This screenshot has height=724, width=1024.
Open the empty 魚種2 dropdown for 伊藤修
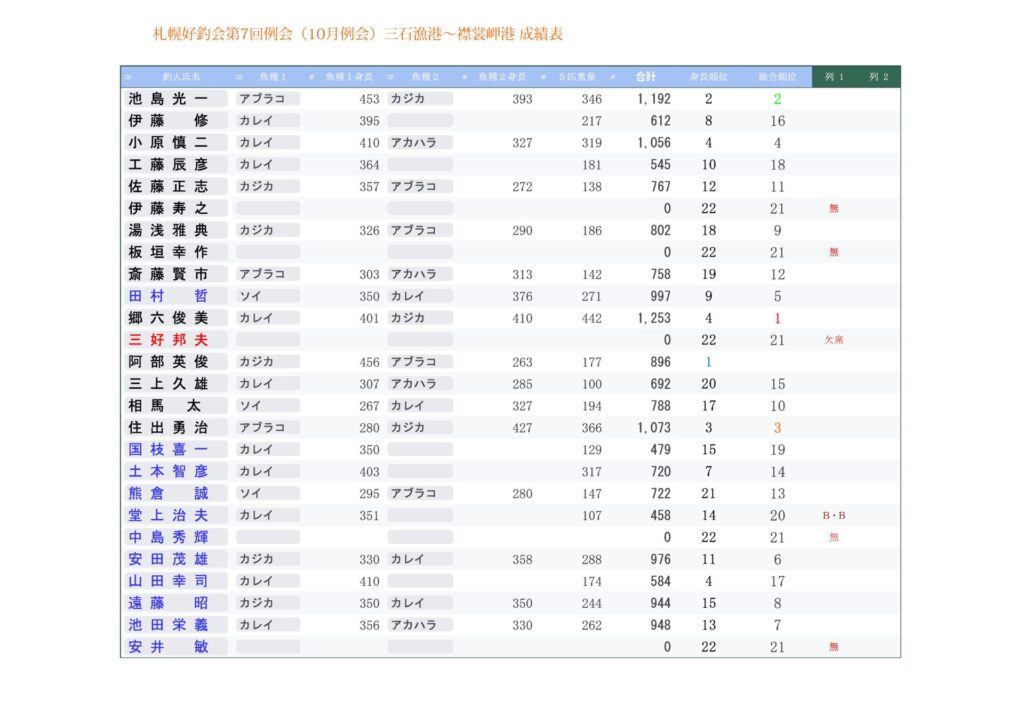[x=420, y=121]
